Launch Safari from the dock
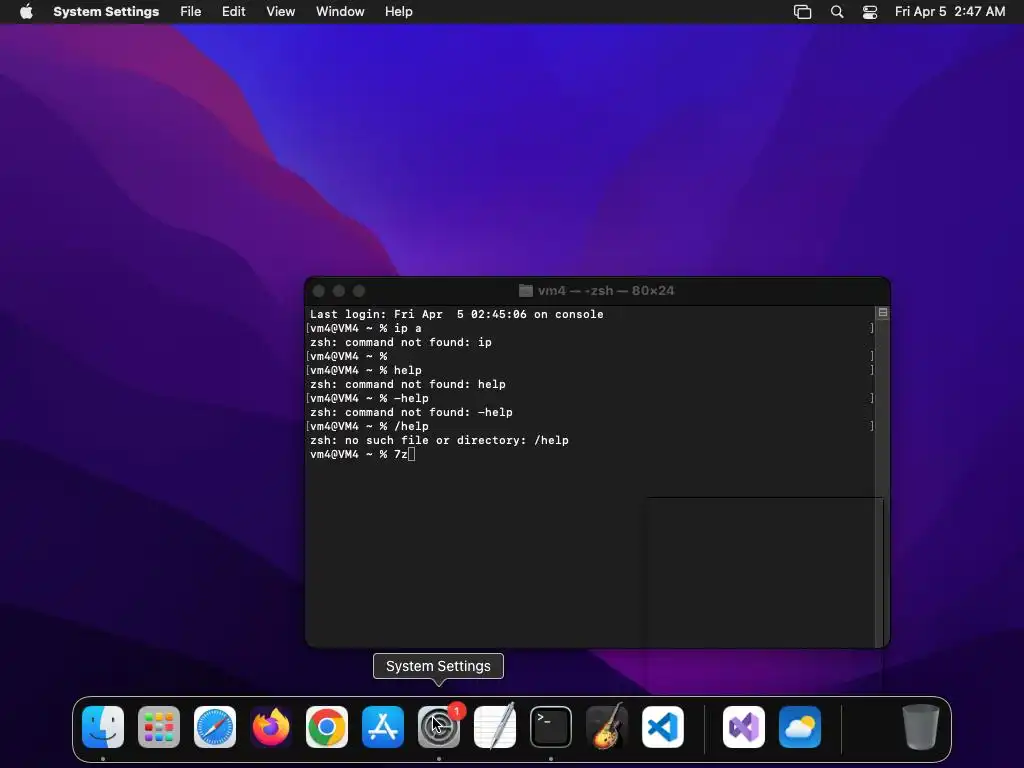The image size is (1024, 768). click(215, 727)
